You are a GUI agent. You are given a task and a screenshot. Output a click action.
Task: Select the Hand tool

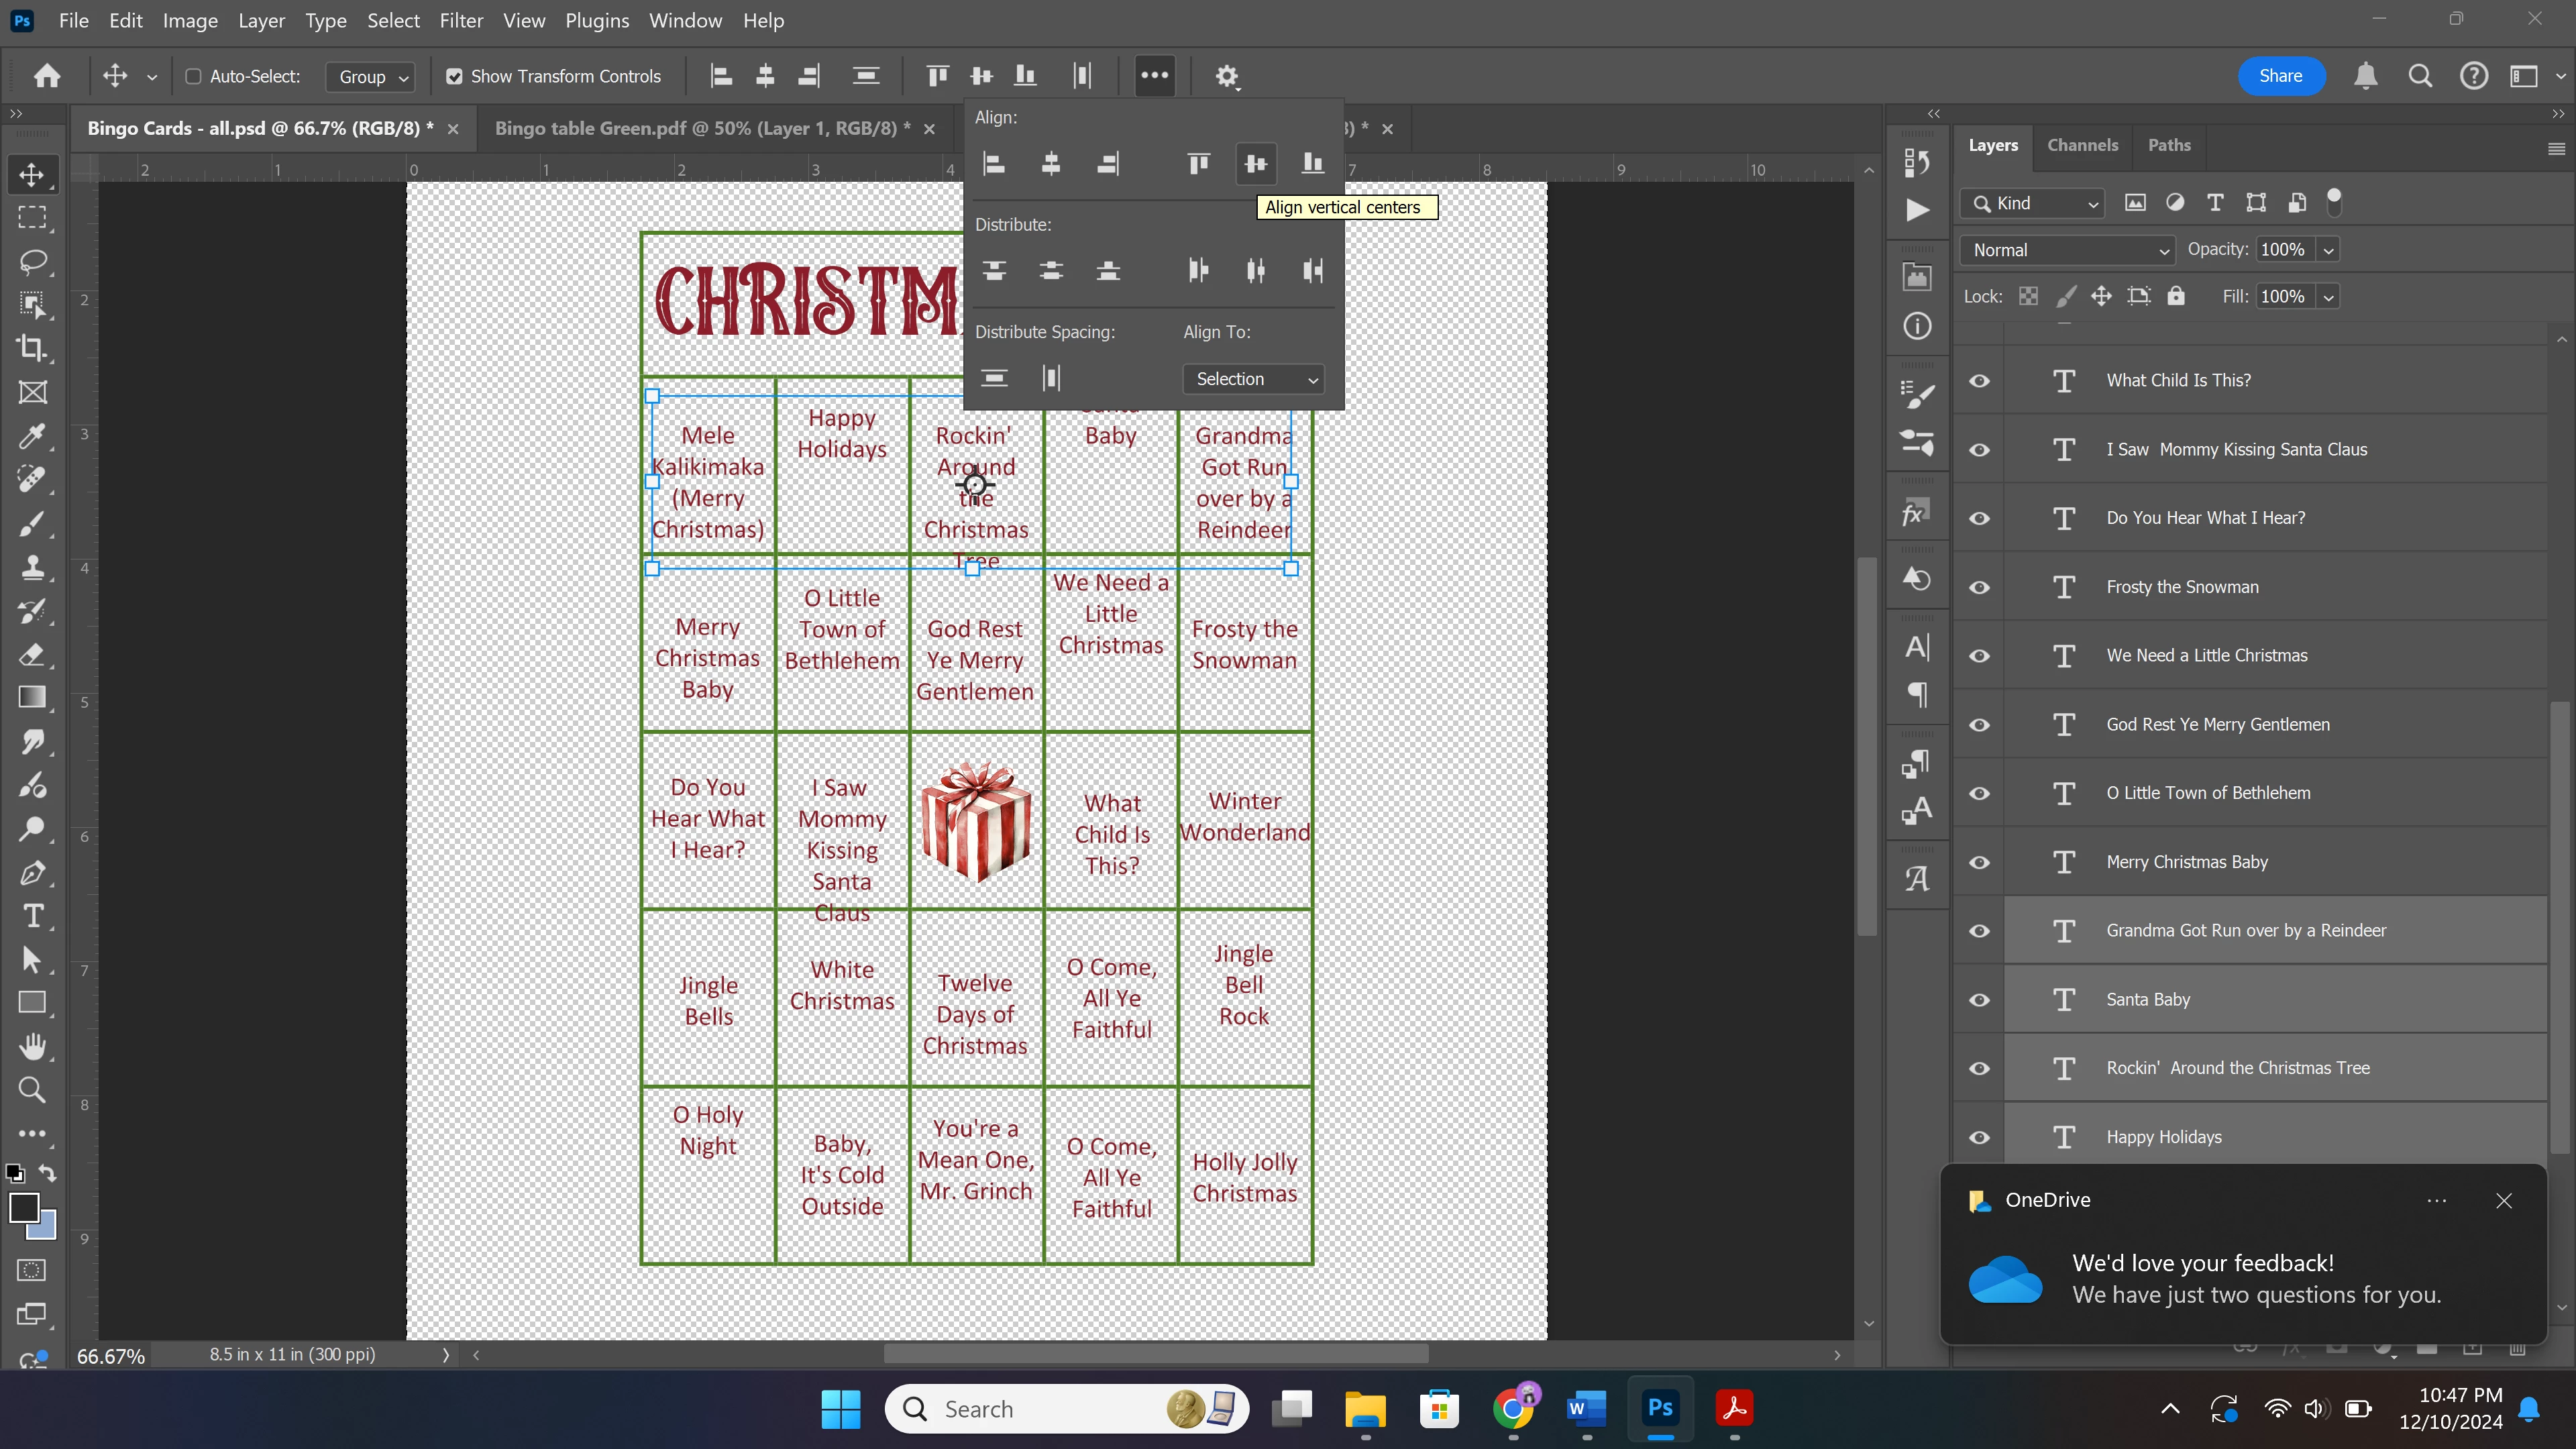pos(32,1046)
